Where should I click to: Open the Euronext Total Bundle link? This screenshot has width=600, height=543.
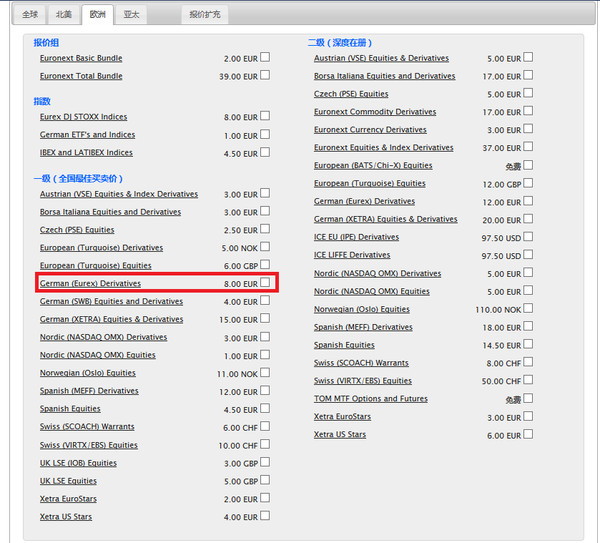tap(81, 76)
